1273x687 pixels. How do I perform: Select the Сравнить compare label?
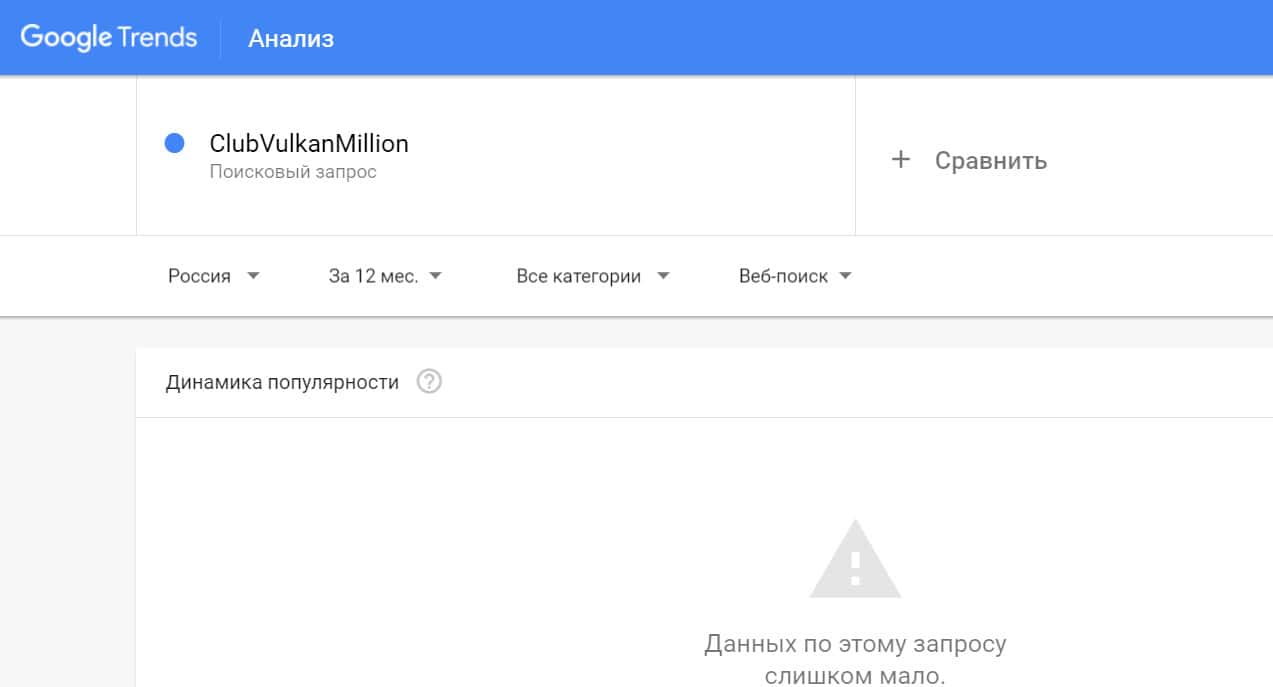[x=991, y=160]
